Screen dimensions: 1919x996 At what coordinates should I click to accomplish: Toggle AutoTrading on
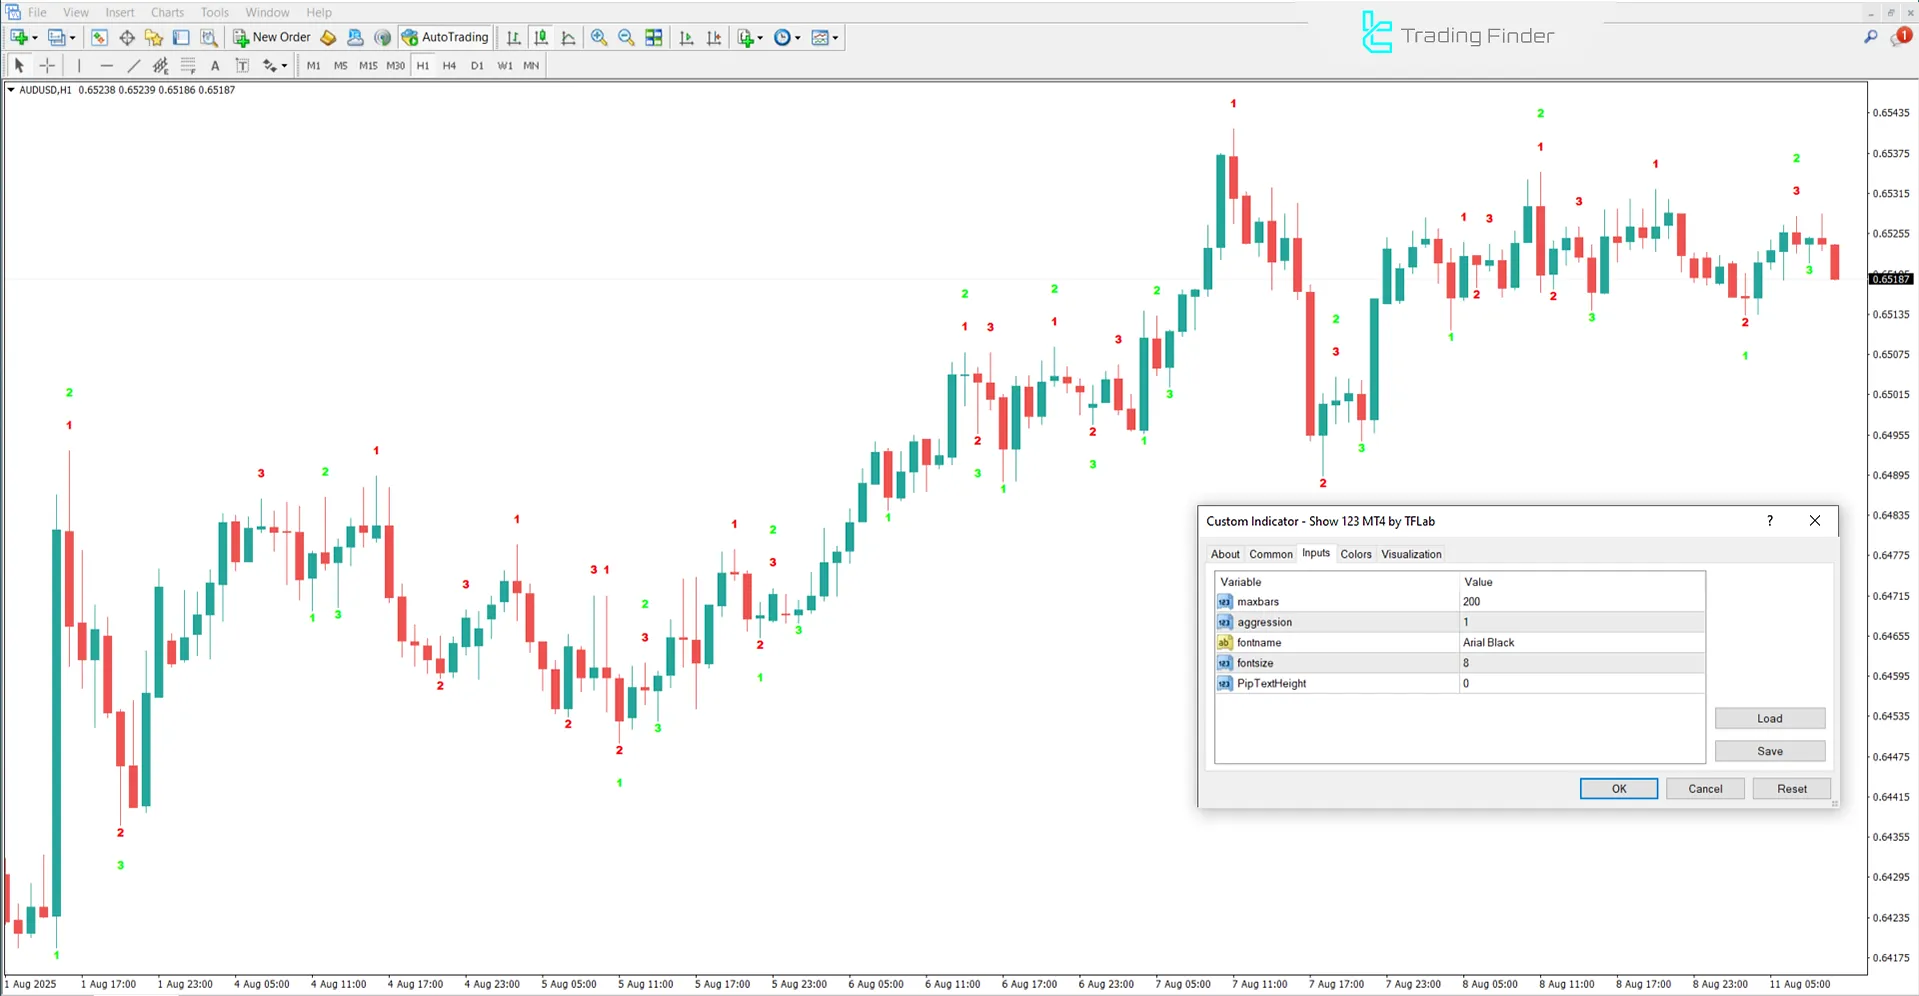445,37
